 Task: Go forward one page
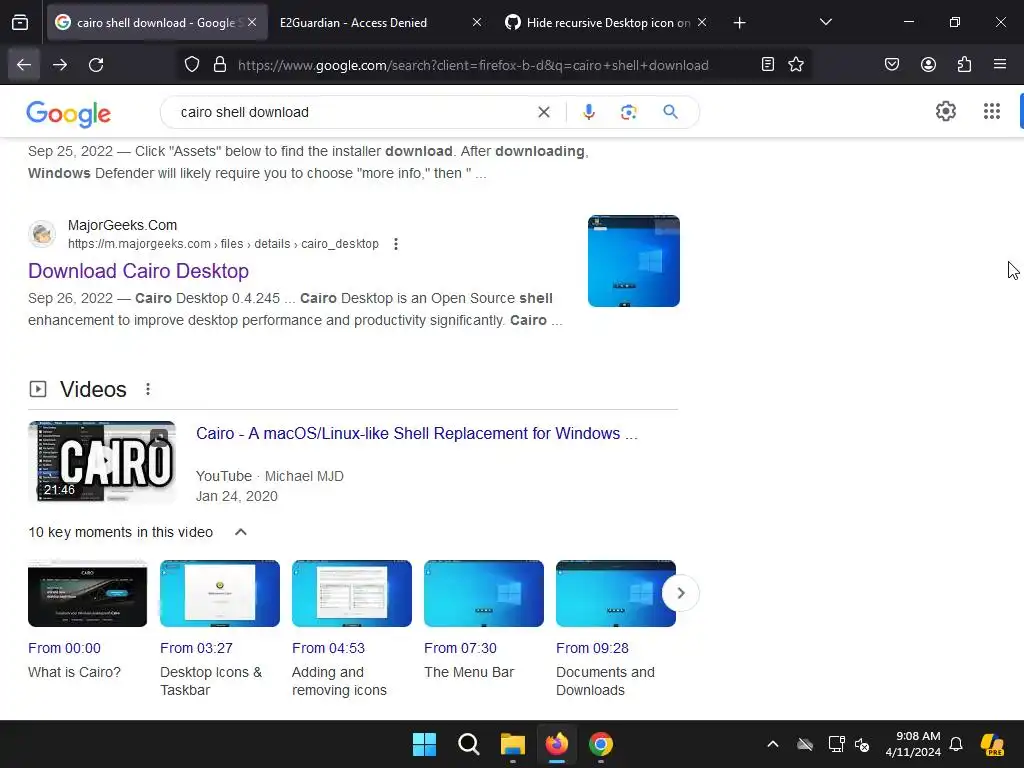point(60,65)
